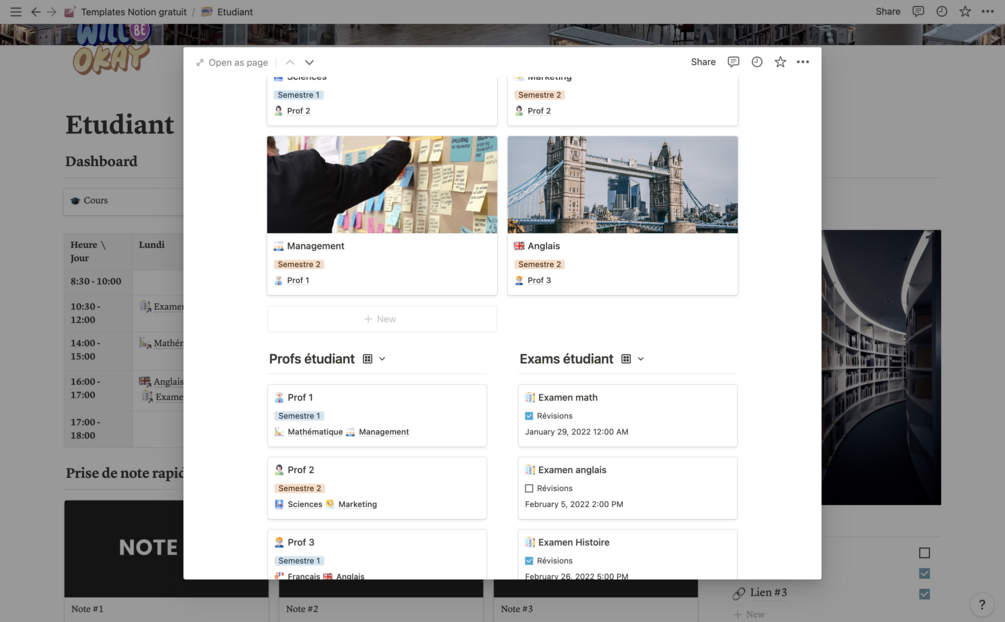Check Révisions for Examen anglais
The width and height of the screenshot is (1005, 622).
(529, 489)
